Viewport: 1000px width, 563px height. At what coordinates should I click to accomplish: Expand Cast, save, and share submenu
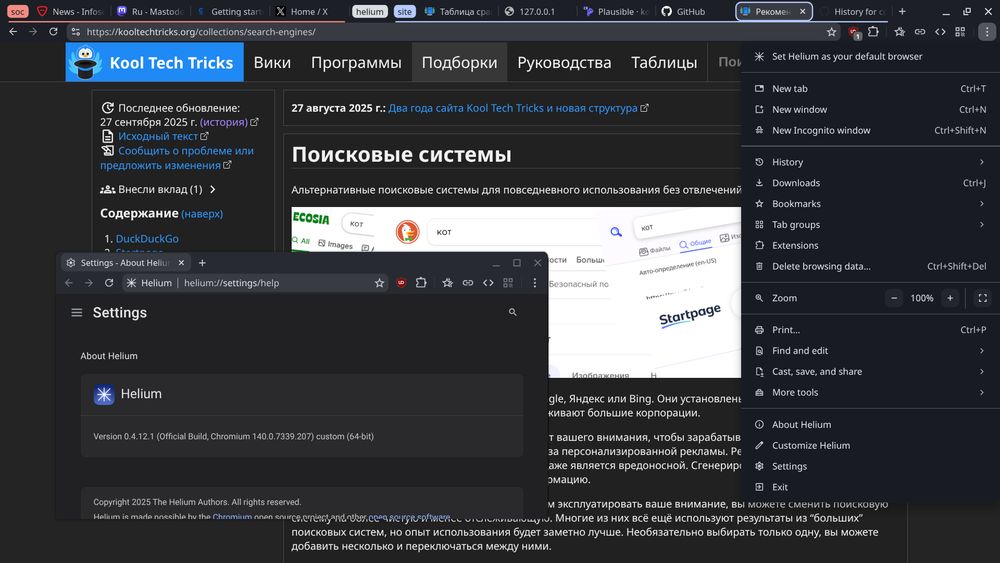coord(871,371)
